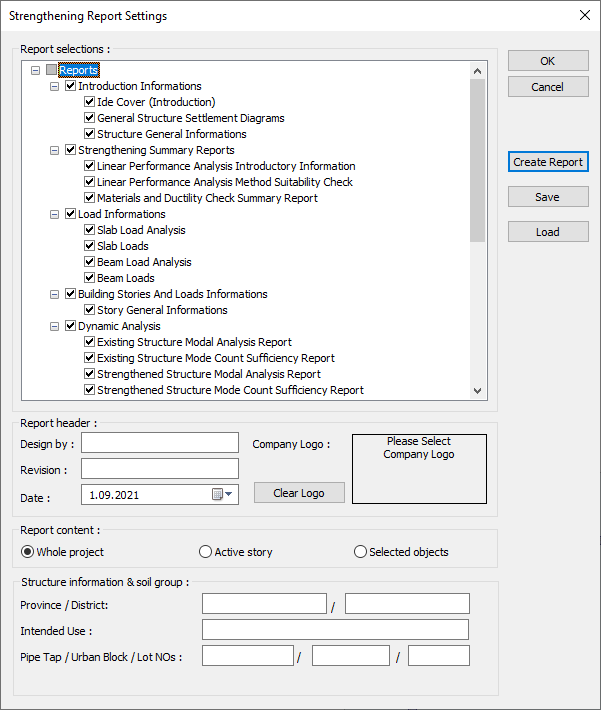601x710 pixels.
Task: Click the Design by text field
Action: pos(160,443)
